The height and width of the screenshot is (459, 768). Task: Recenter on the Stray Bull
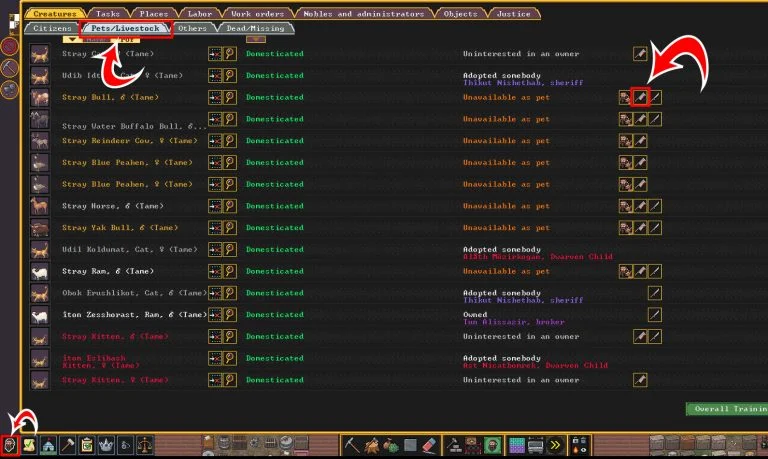[215, 97]
